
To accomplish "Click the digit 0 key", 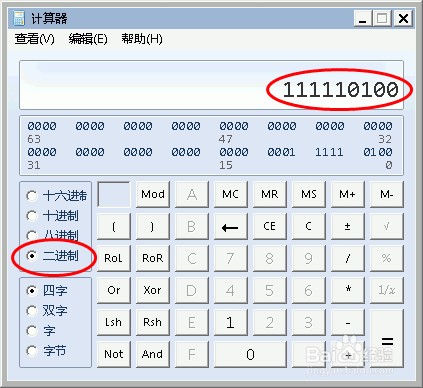I will tap(250, 354).
